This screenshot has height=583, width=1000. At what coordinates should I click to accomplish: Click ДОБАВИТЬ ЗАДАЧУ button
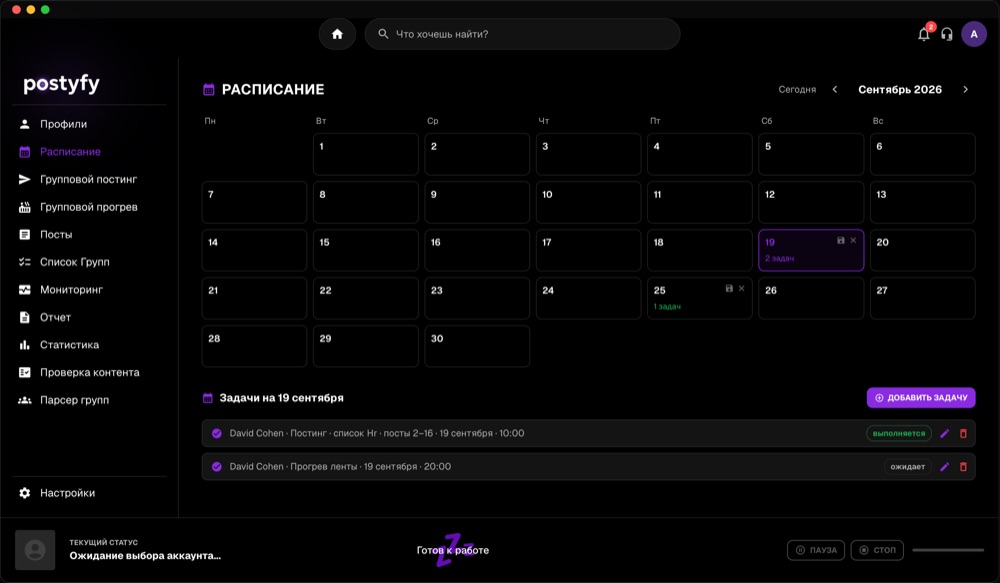(921, 397)
